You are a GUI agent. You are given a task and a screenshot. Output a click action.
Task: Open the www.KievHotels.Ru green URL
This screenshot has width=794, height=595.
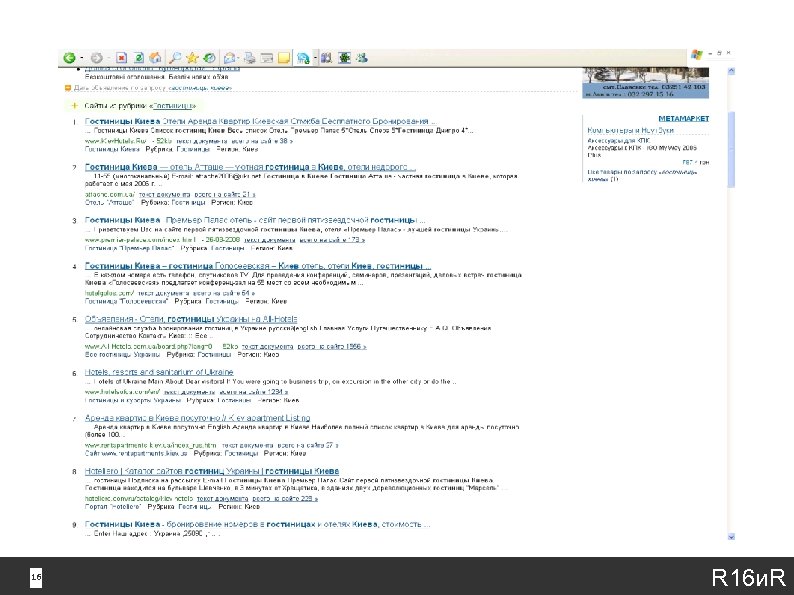pos(116,141)
